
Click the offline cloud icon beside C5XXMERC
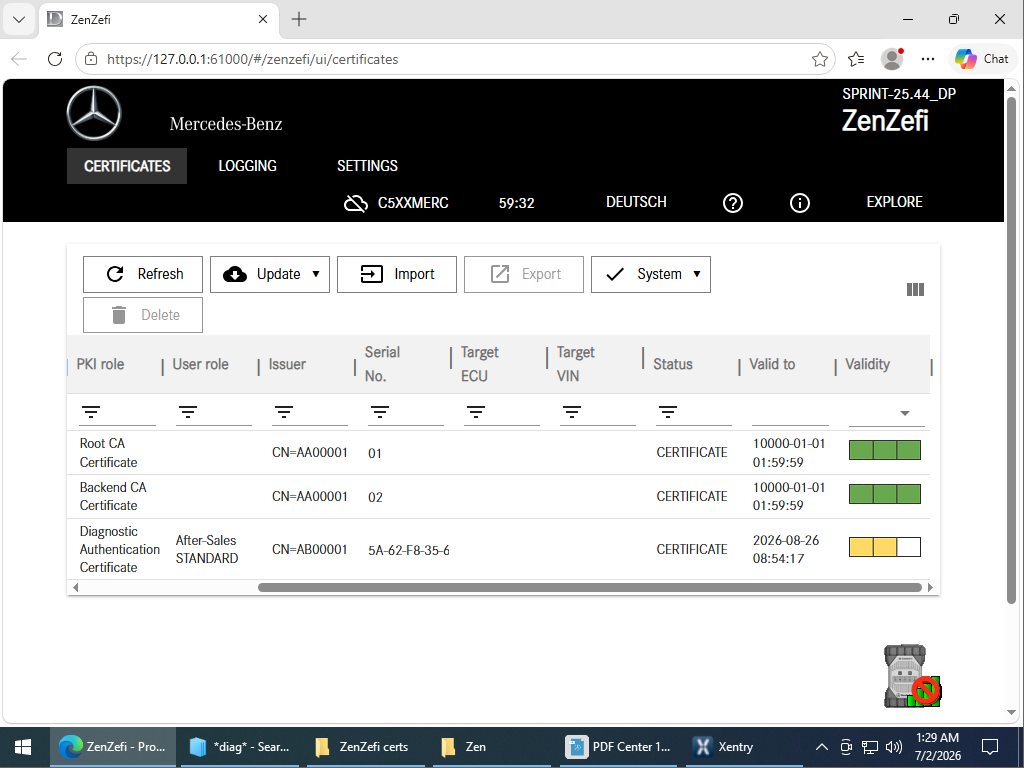[356, 204]
